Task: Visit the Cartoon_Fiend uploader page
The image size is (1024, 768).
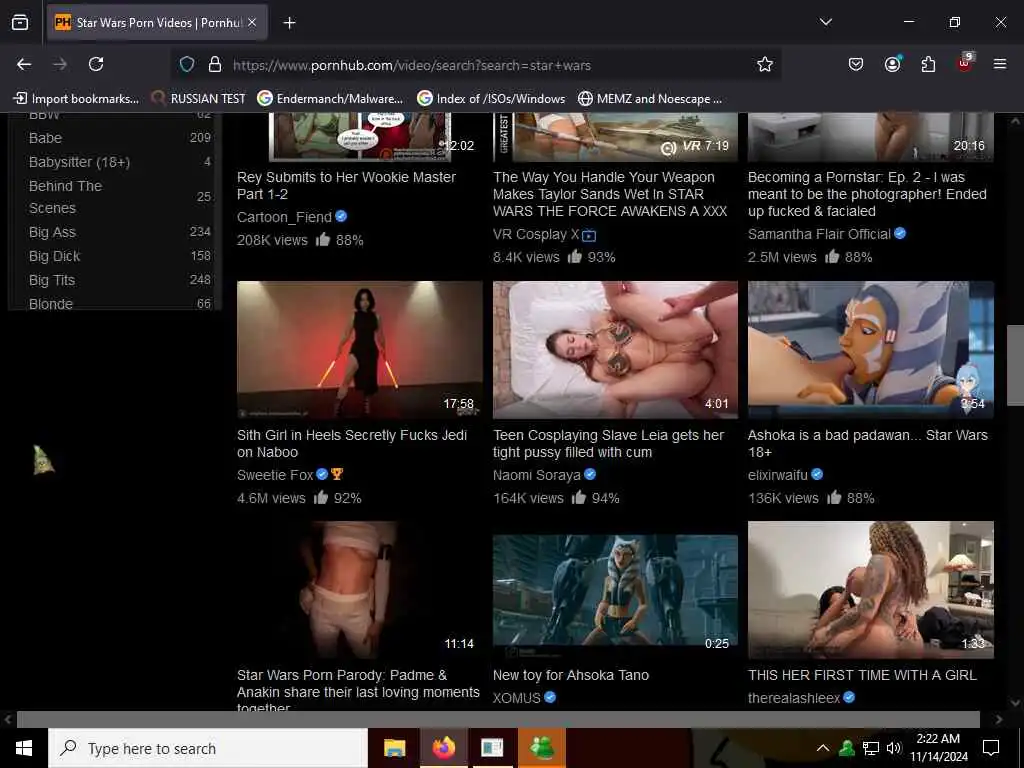Action: 284,217
